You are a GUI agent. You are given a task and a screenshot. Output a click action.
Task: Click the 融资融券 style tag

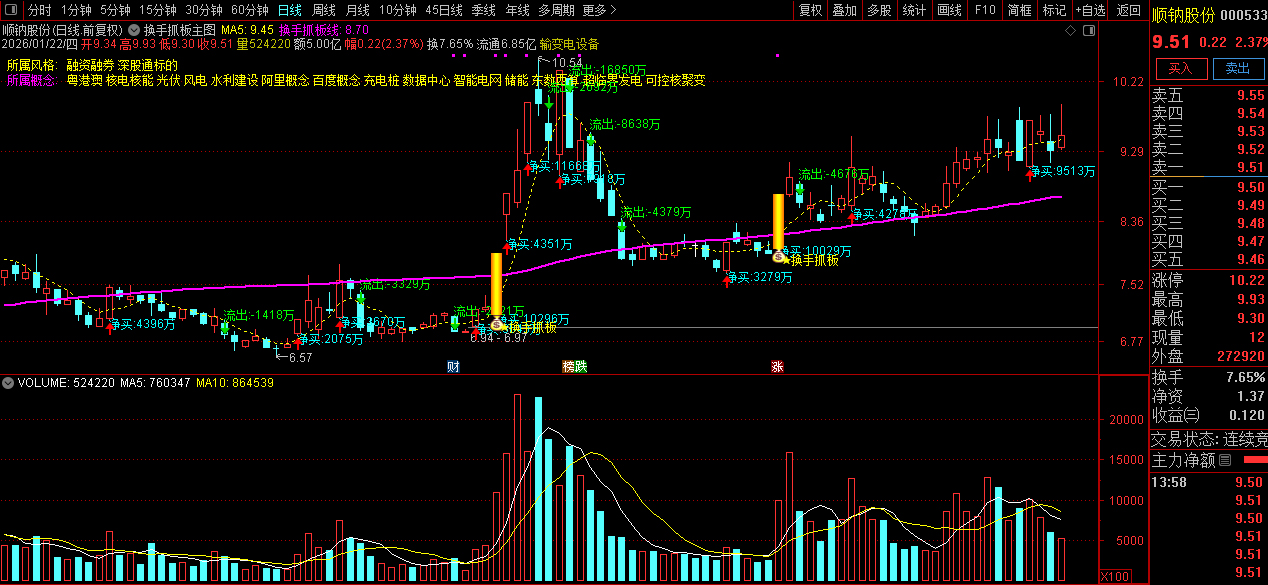pyautogui.click(x=90, y=64)
